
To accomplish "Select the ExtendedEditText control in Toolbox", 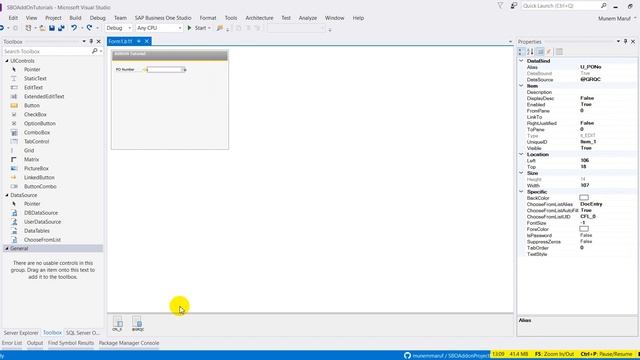I will [x=44, y=96].
